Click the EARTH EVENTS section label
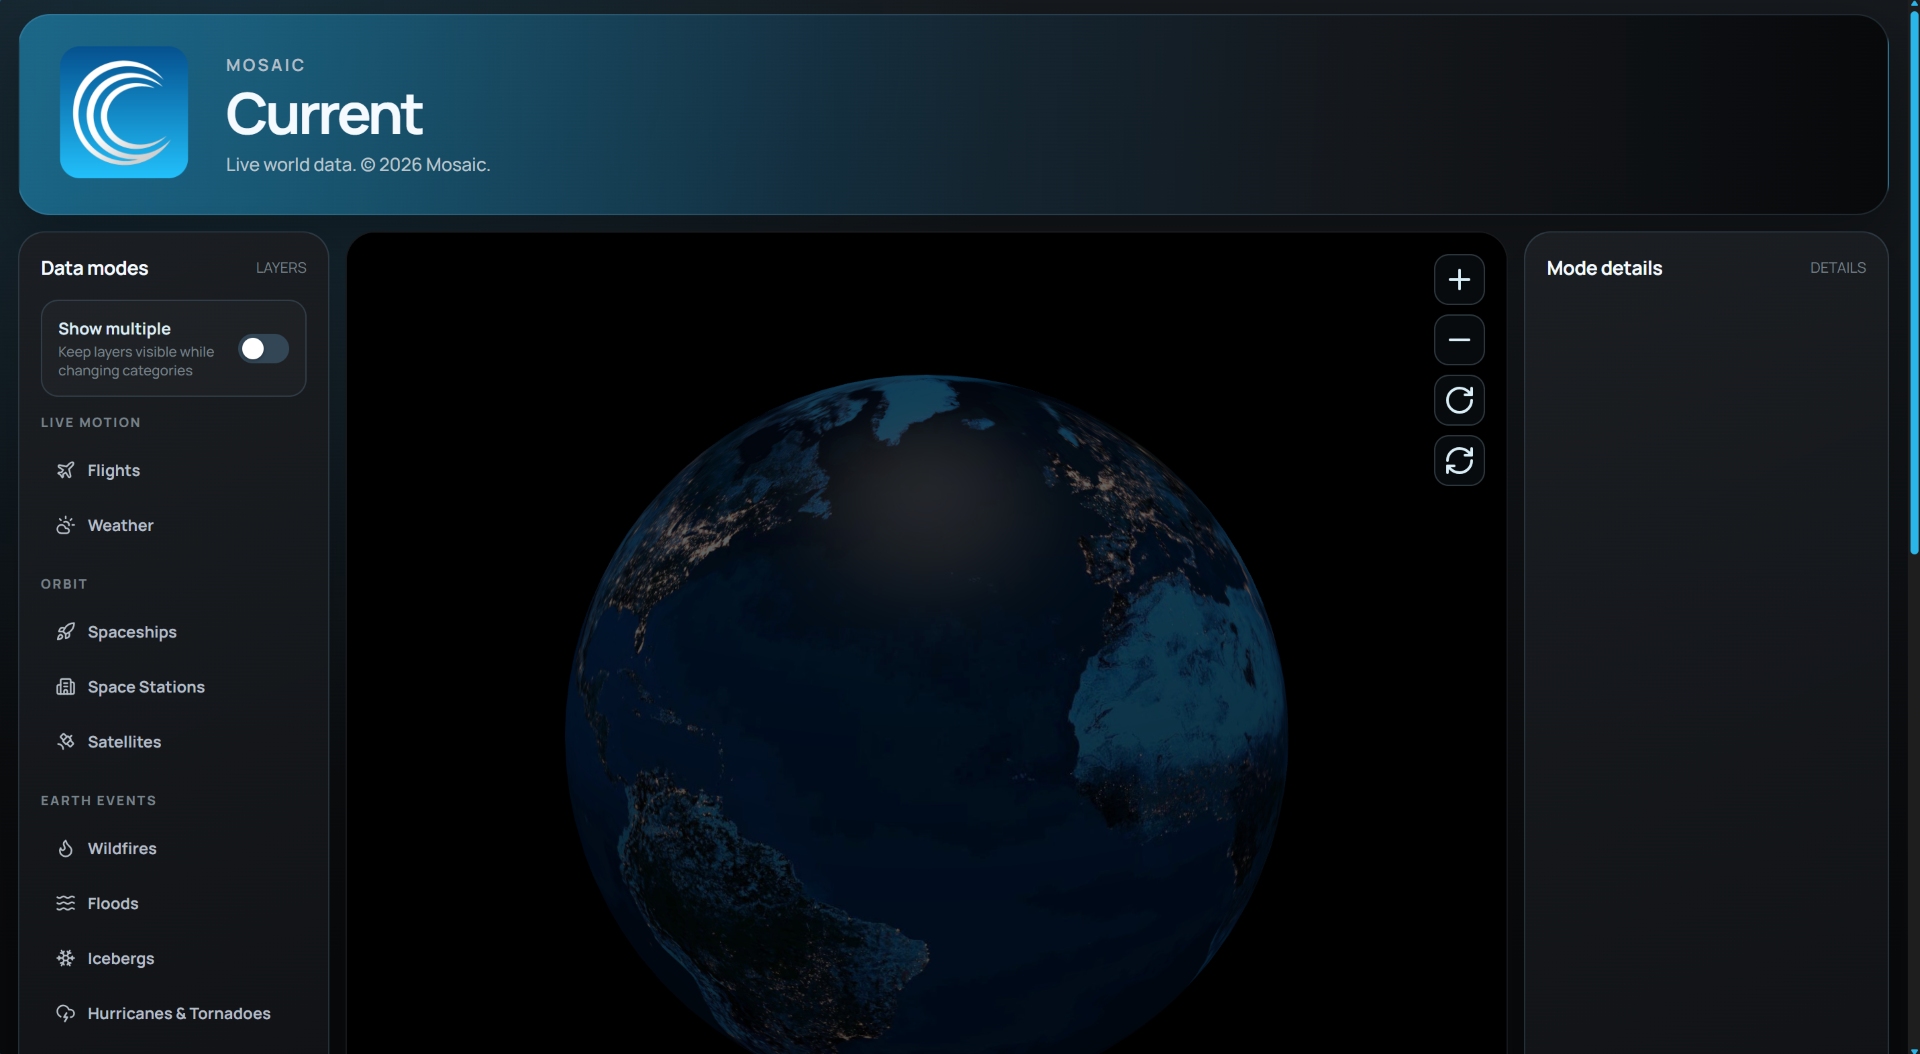The width and height of the screenshot is (1920, 1054). (98, 801)
